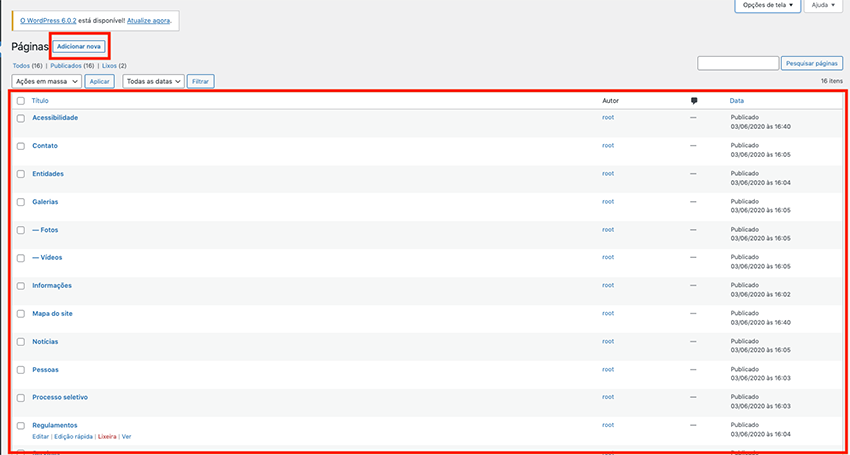The width and height of the screenshot is (850, 455).
Task: Open the Ações em massa dropdown
Action: pyautogui.click(x=46, y=81)
